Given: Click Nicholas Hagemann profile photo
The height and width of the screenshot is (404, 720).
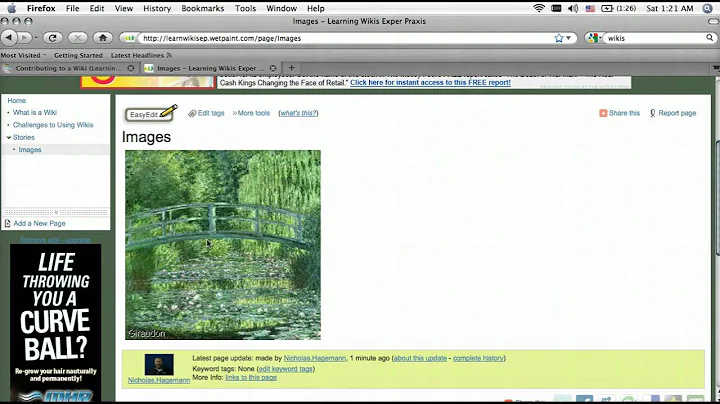Looking at the screenshot, I should [x=159, y=365].
